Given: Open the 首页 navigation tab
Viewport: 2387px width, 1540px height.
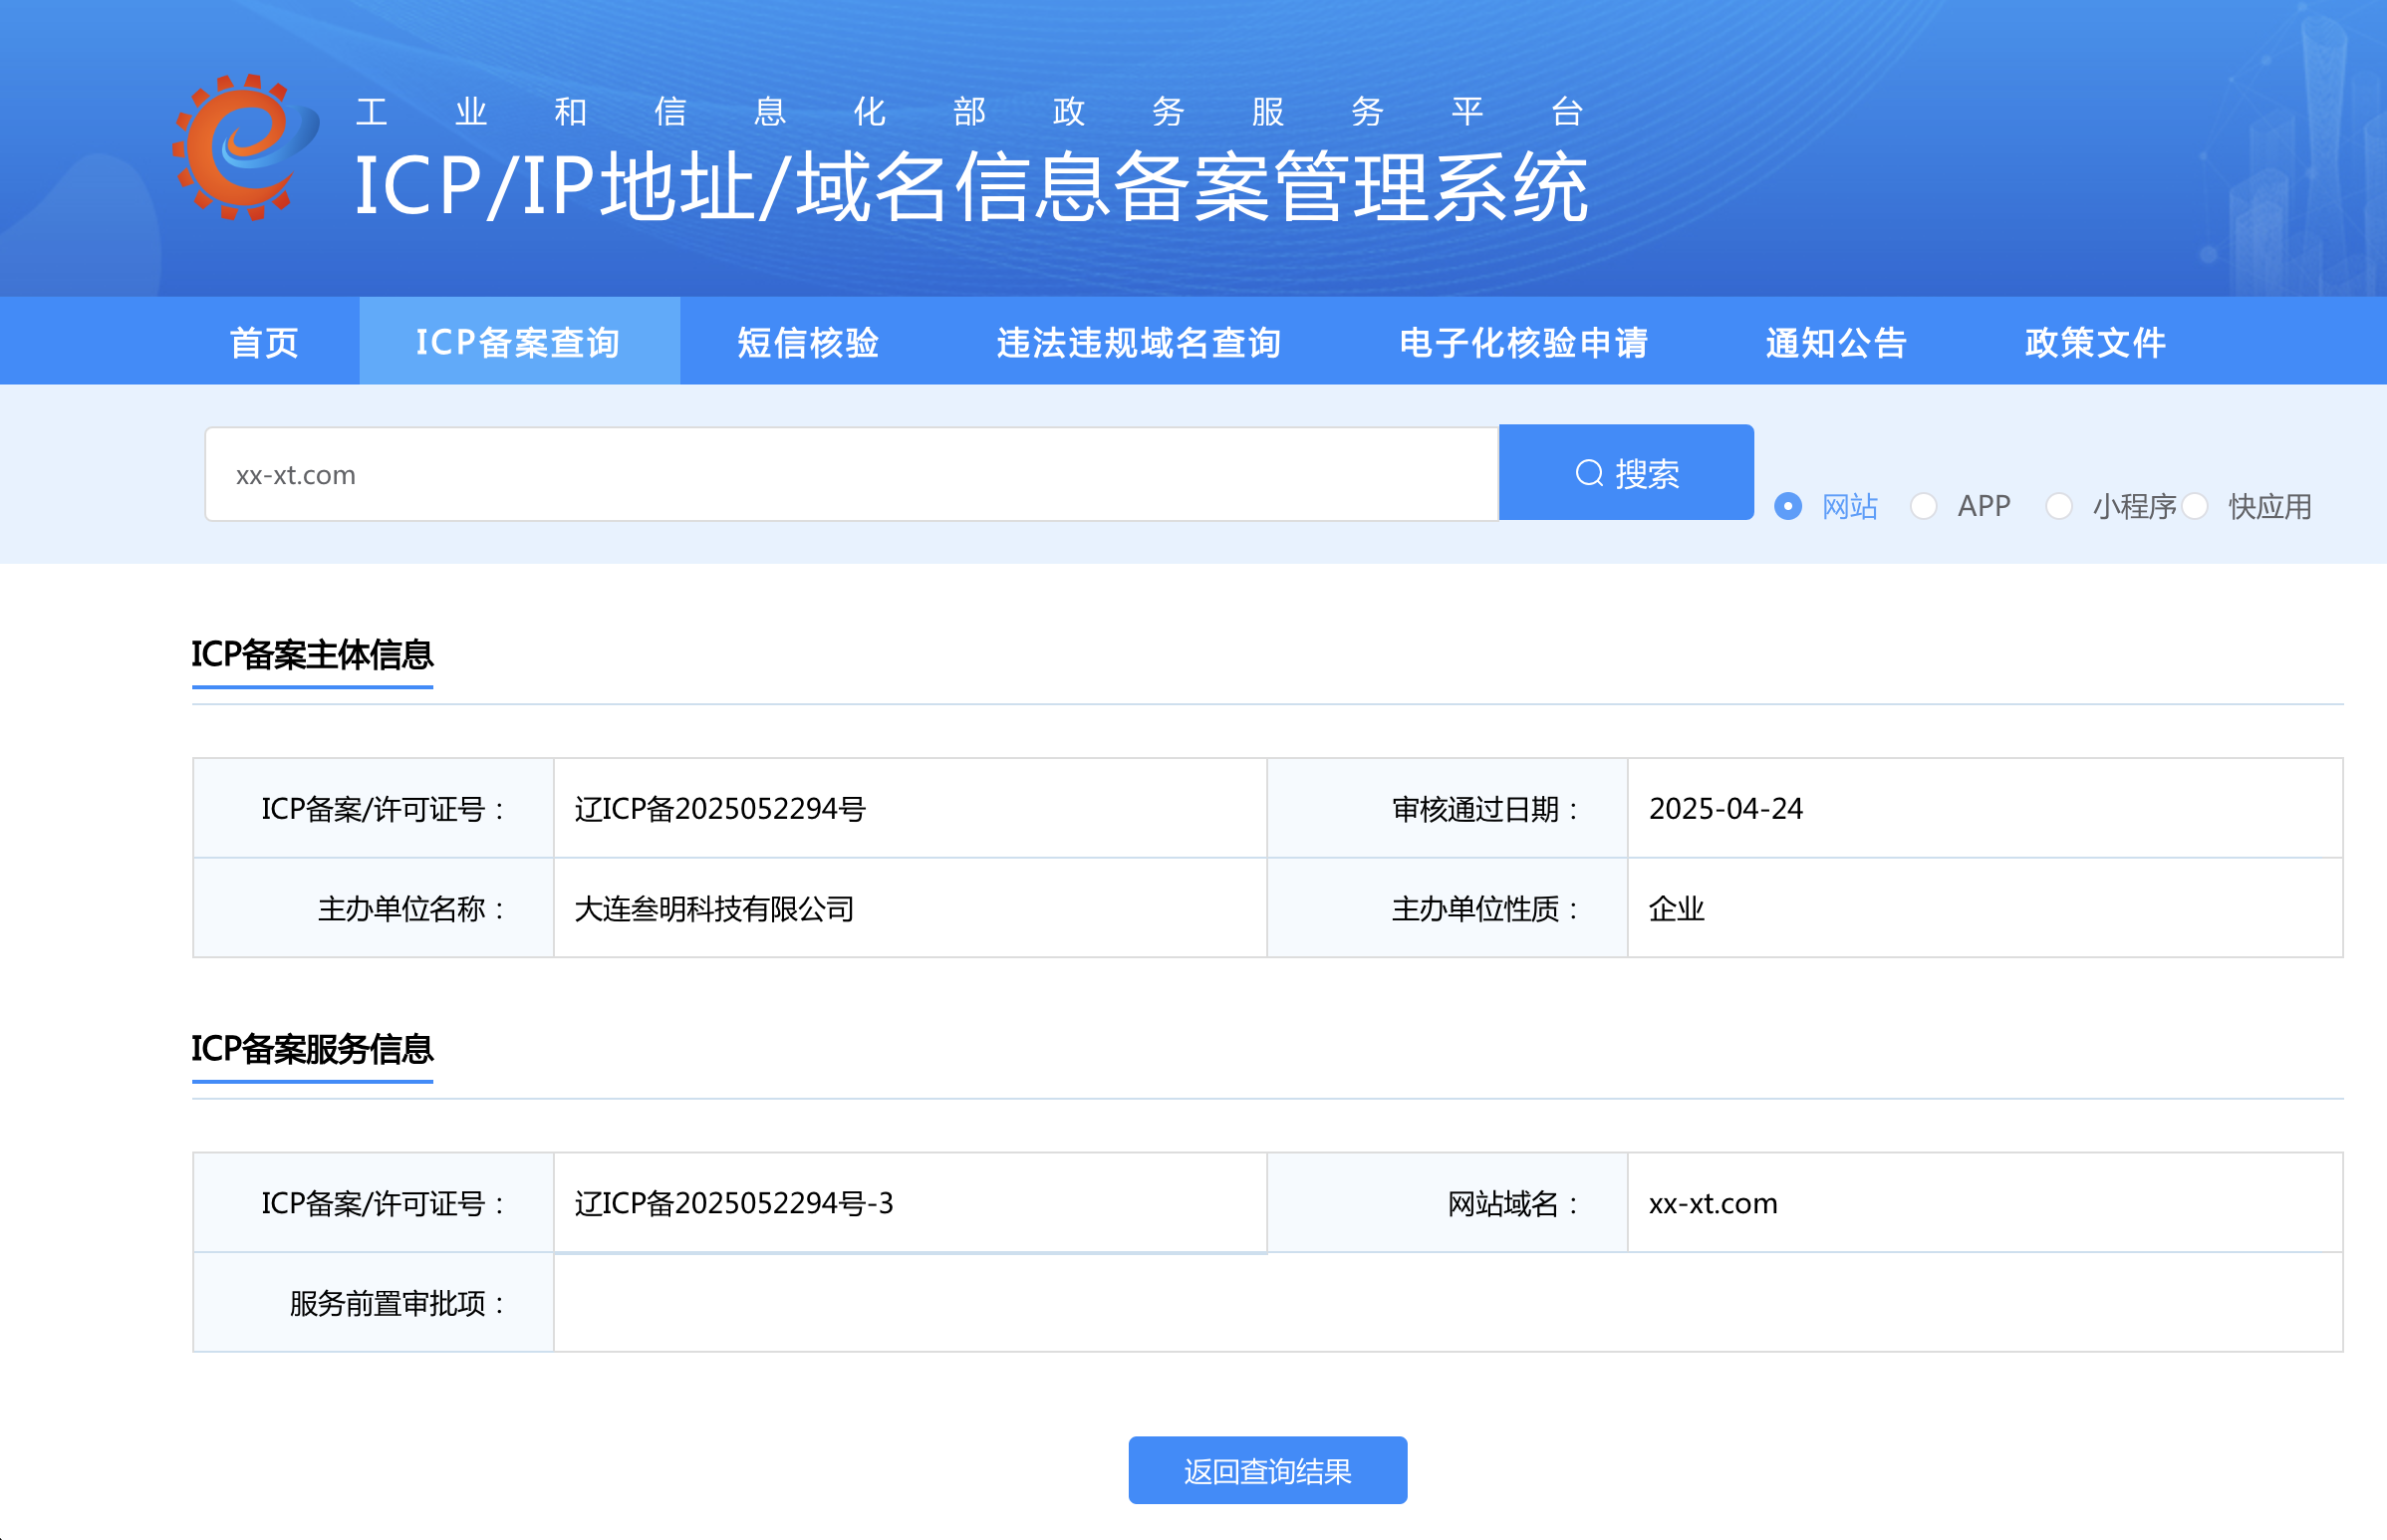Looking at the screenshot, I should click(264, 342).
